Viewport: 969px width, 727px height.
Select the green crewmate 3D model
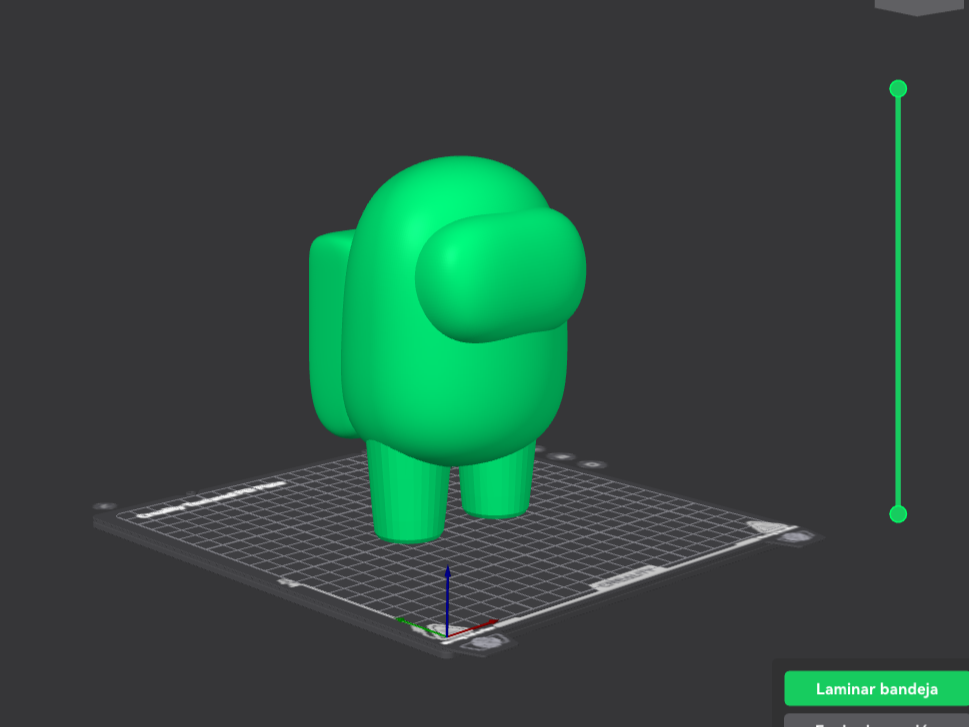447,349
